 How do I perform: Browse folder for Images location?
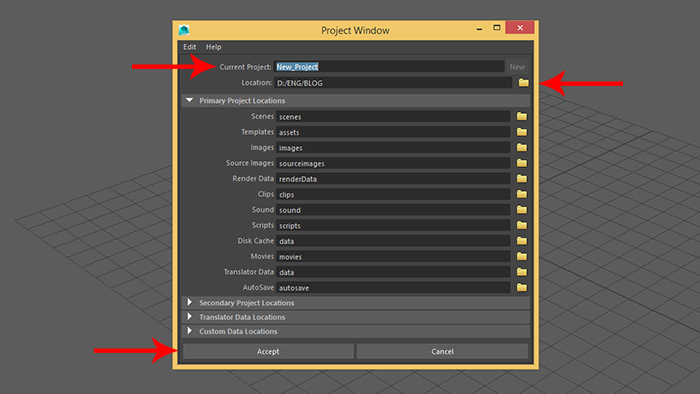click(521, 148)
